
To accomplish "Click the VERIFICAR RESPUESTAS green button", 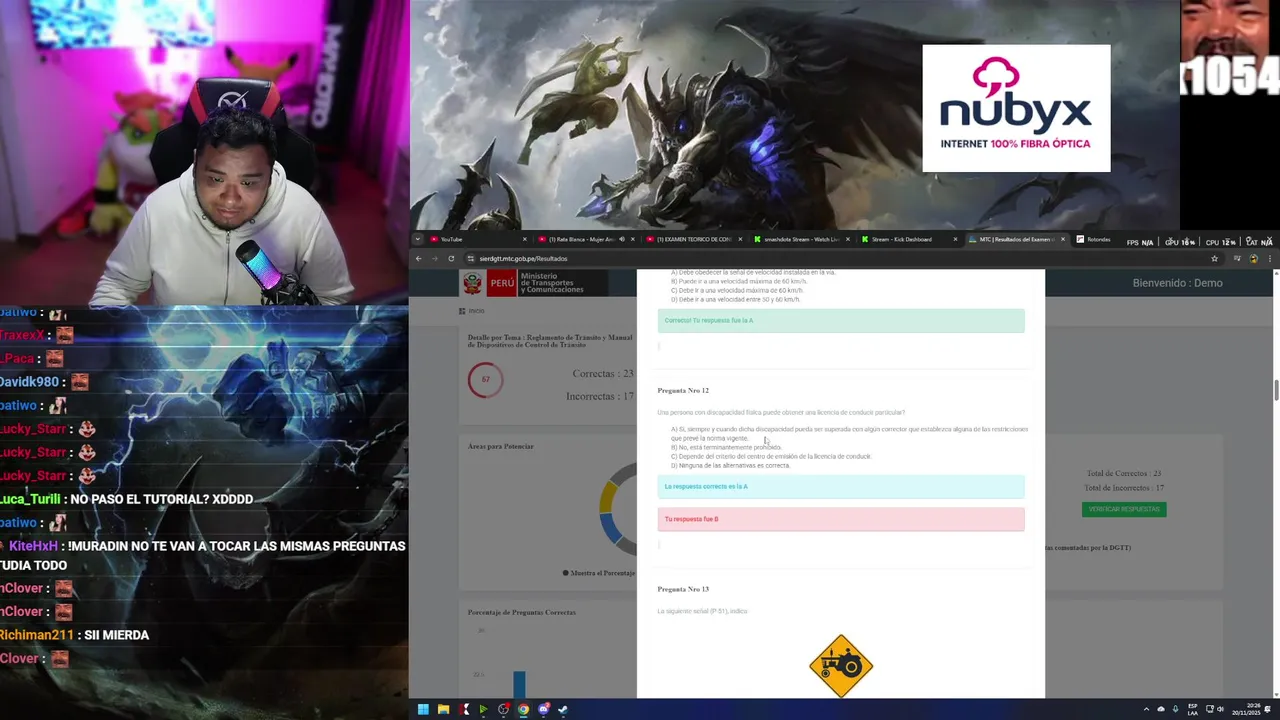I will 1124,509.
